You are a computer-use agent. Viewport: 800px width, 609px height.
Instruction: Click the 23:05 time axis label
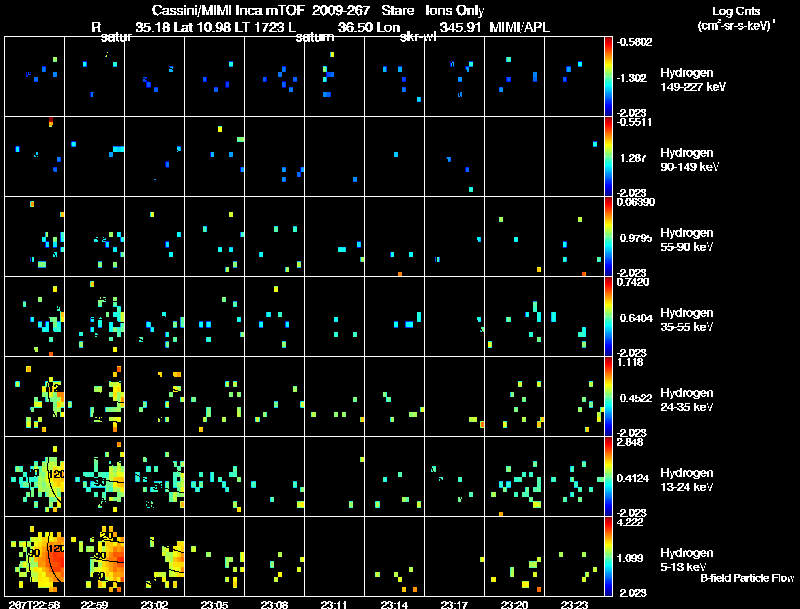click(x=214, y=605)
